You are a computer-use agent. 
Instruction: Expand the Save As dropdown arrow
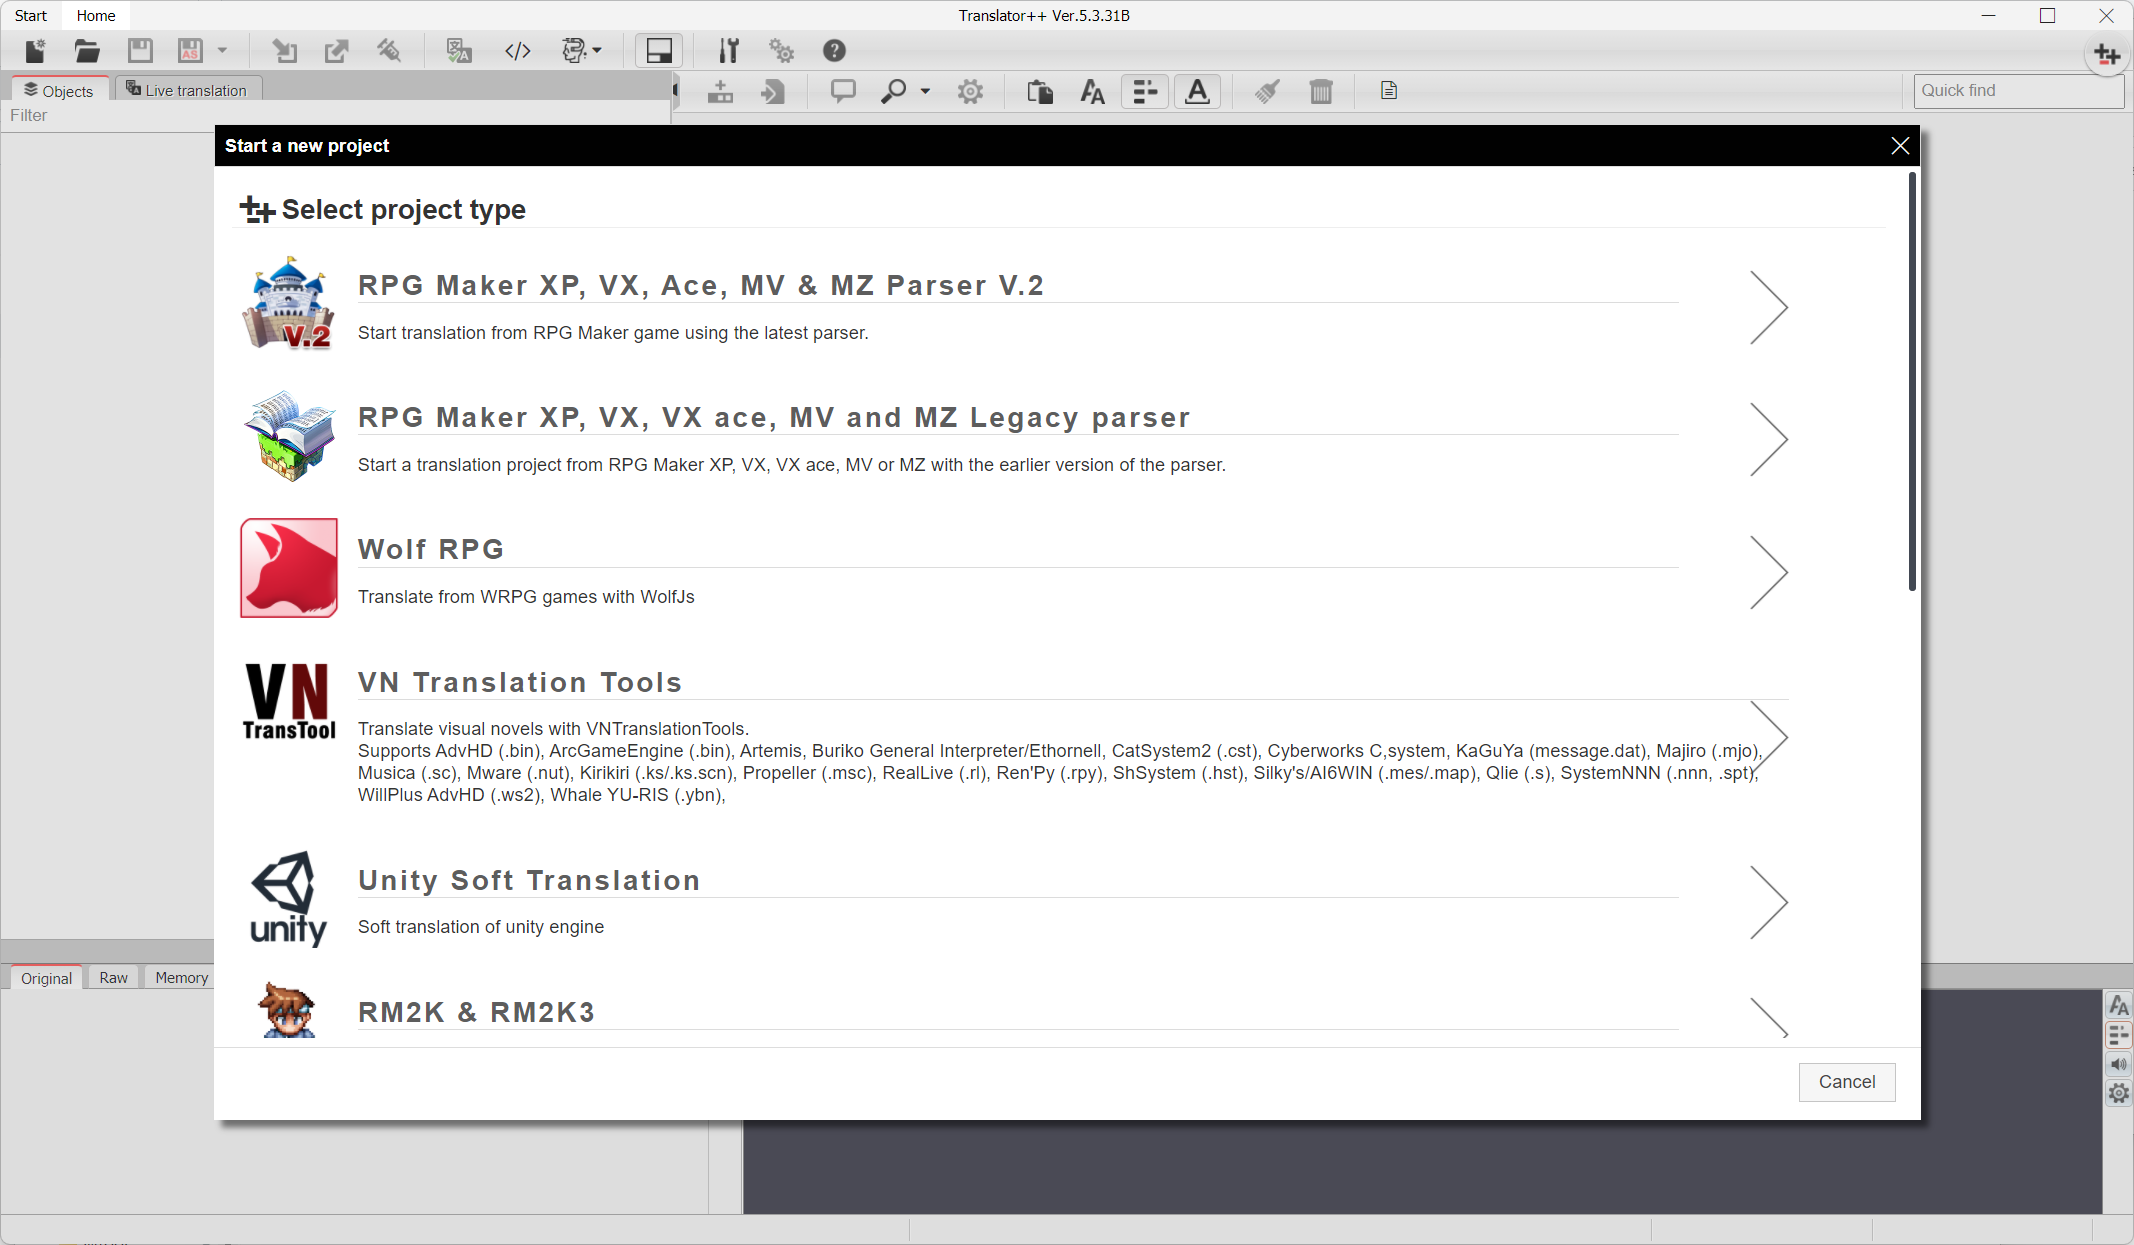click(x=222, y=51)
